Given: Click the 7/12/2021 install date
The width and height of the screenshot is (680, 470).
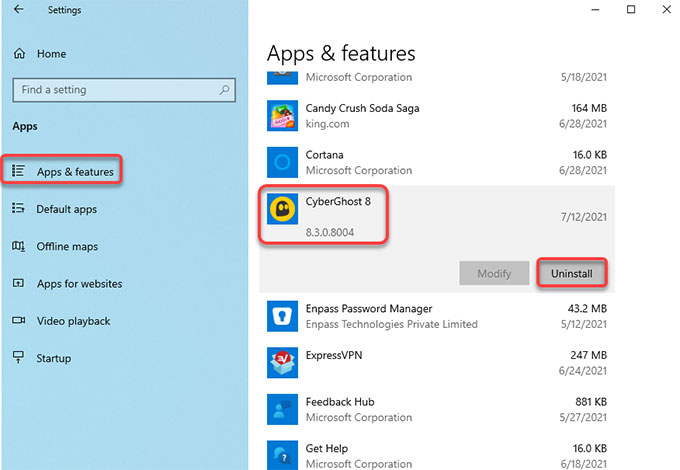Looking at the screenshot, I should [584, 217].
